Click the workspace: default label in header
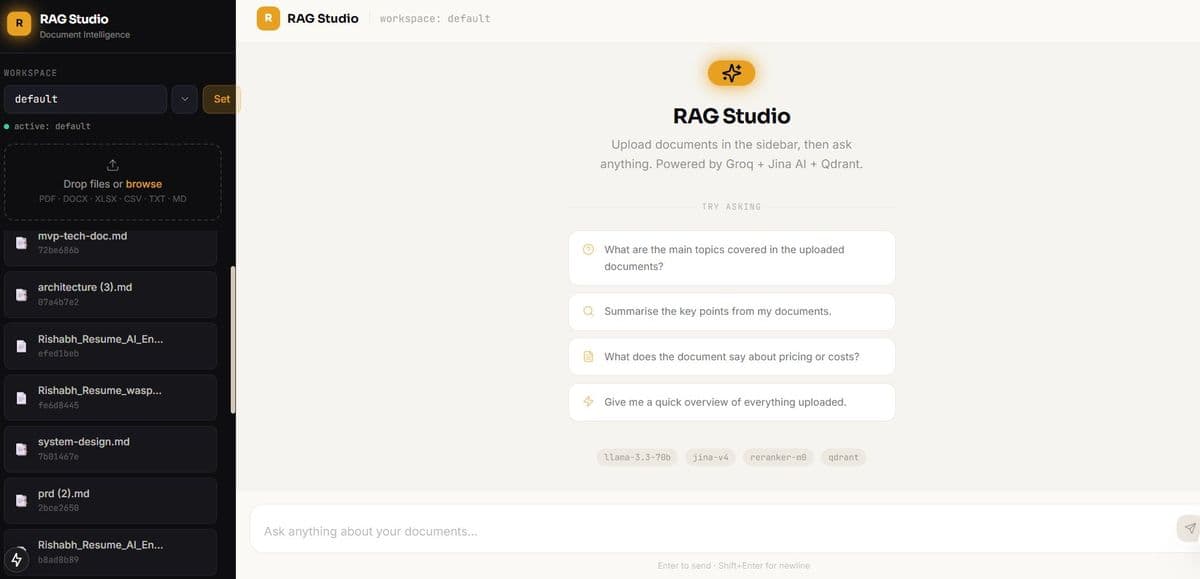This screenshot has height=579, width=1200. click(433, 17)
